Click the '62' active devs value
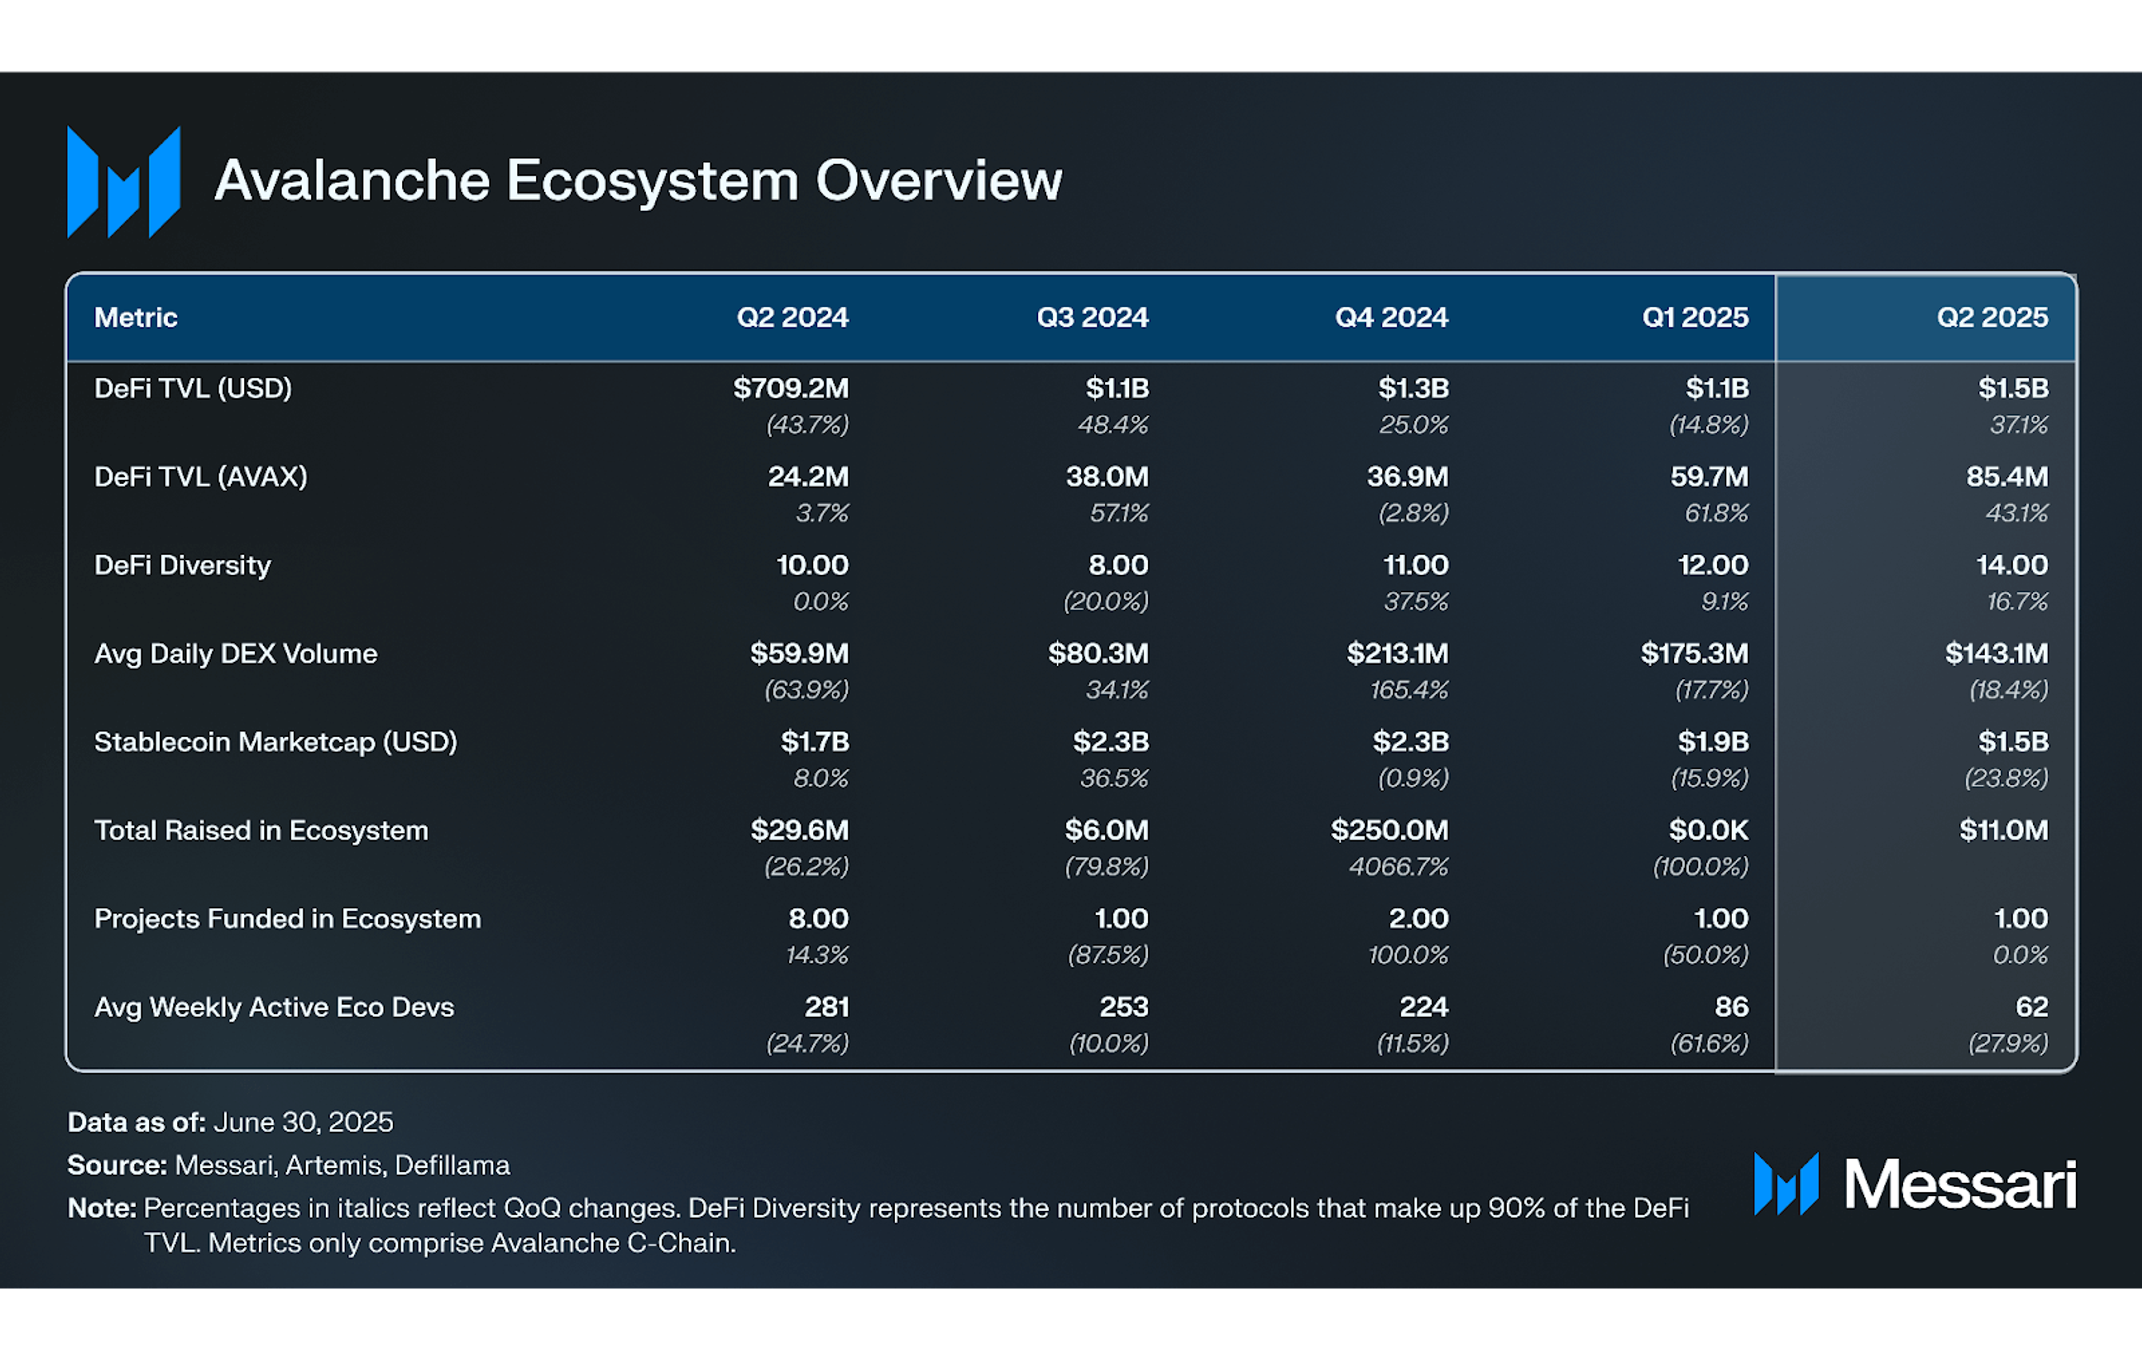The width and height of the screenshot is (2142, 1359). click(x=2031, y=1007)
